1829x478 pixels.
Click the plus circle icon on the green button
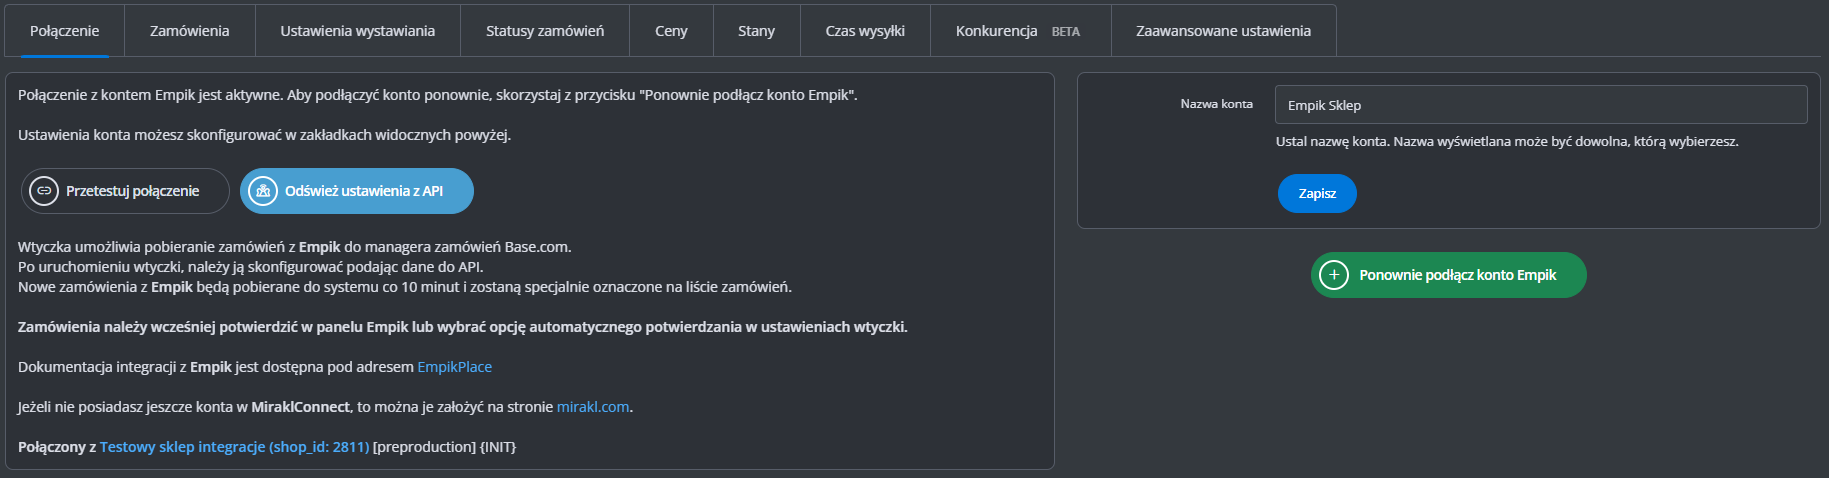pyautogui.click(x=1334, y=275)
